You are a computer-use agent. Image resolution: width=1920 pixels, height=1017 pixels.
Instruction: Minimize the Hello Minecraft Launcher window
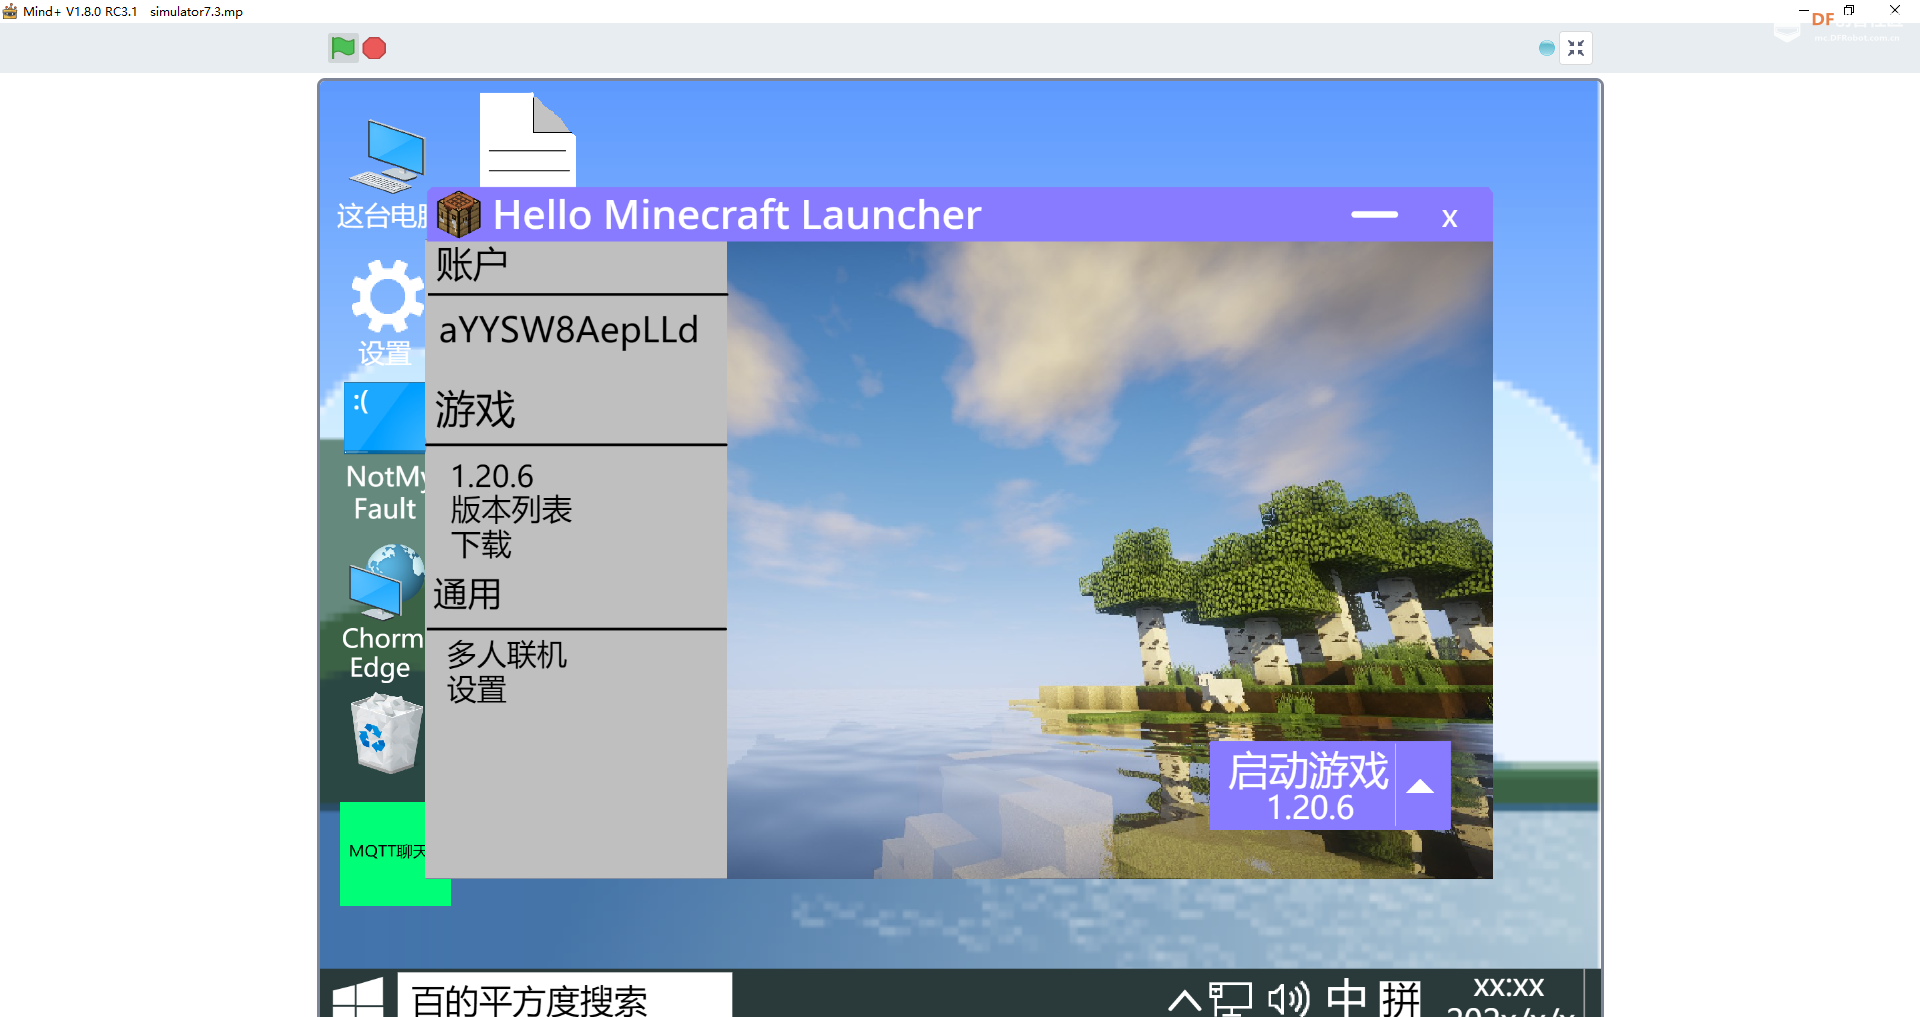(x=1374, y=214)
